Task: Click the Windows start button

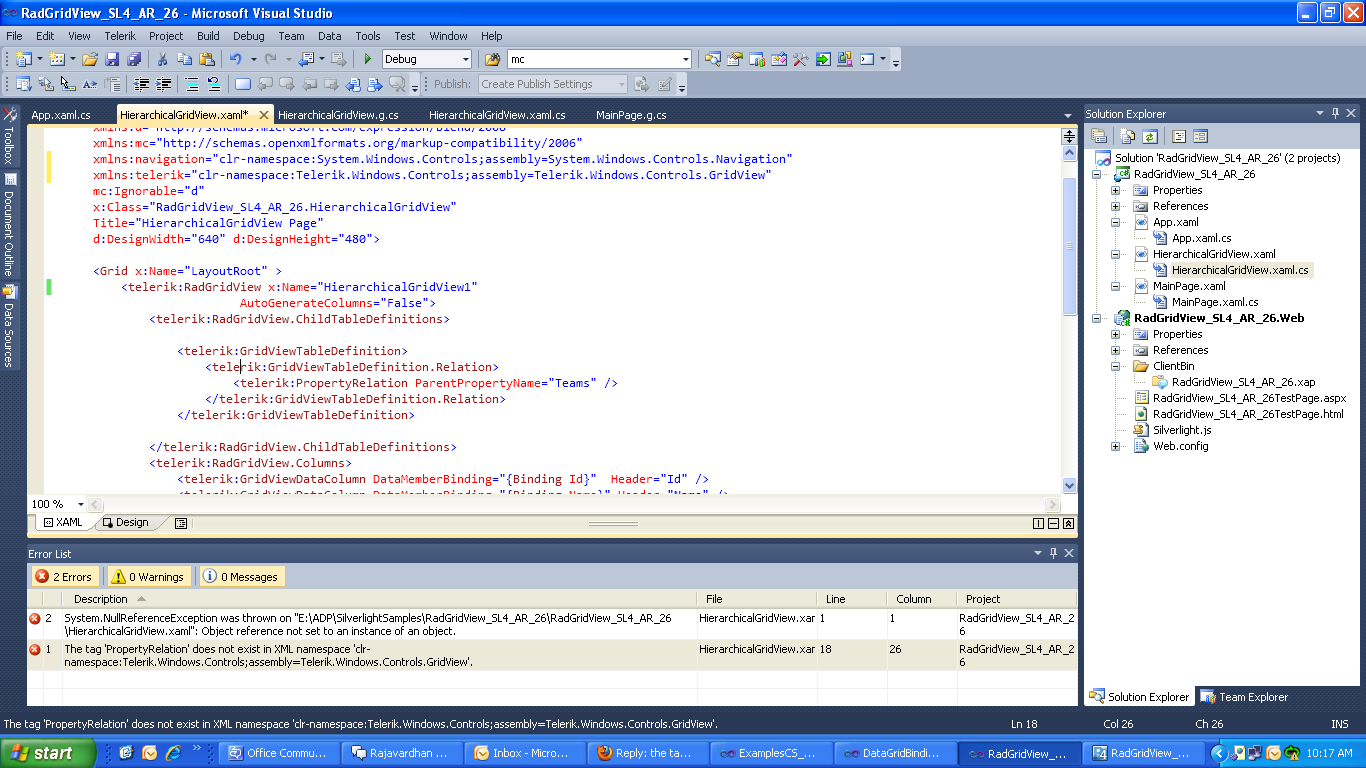Action: point(48,753)
